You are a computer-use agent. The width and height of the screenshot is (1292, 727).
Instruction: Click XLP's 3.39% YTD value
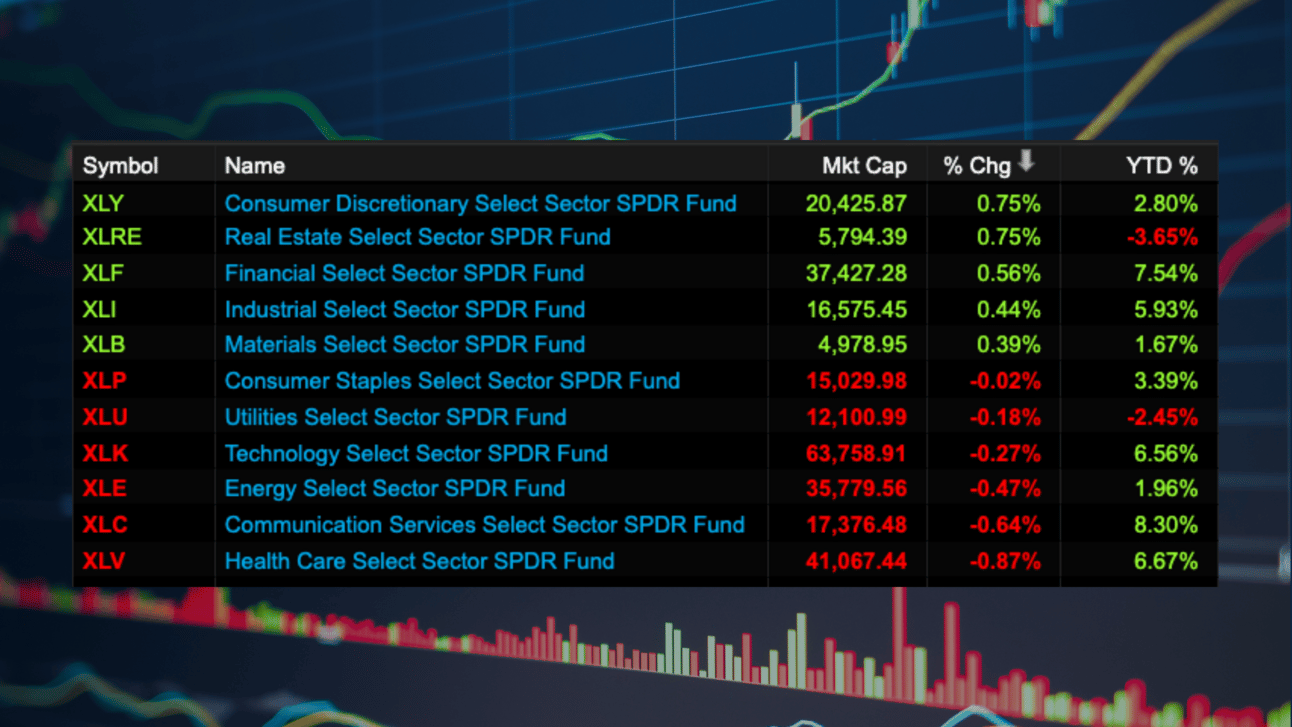(1165, 381)
